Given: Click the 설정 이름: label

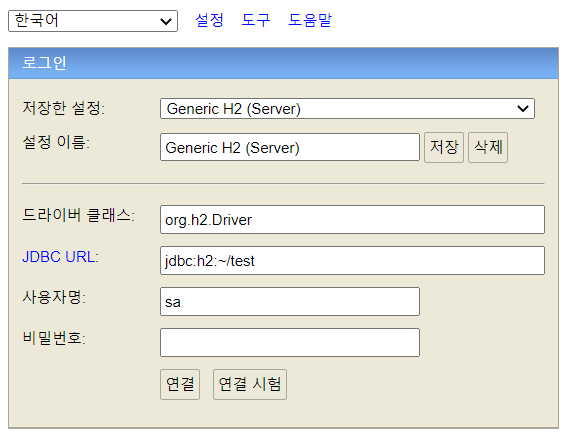Looking at the screenshot, I should [x=56, y=142].
